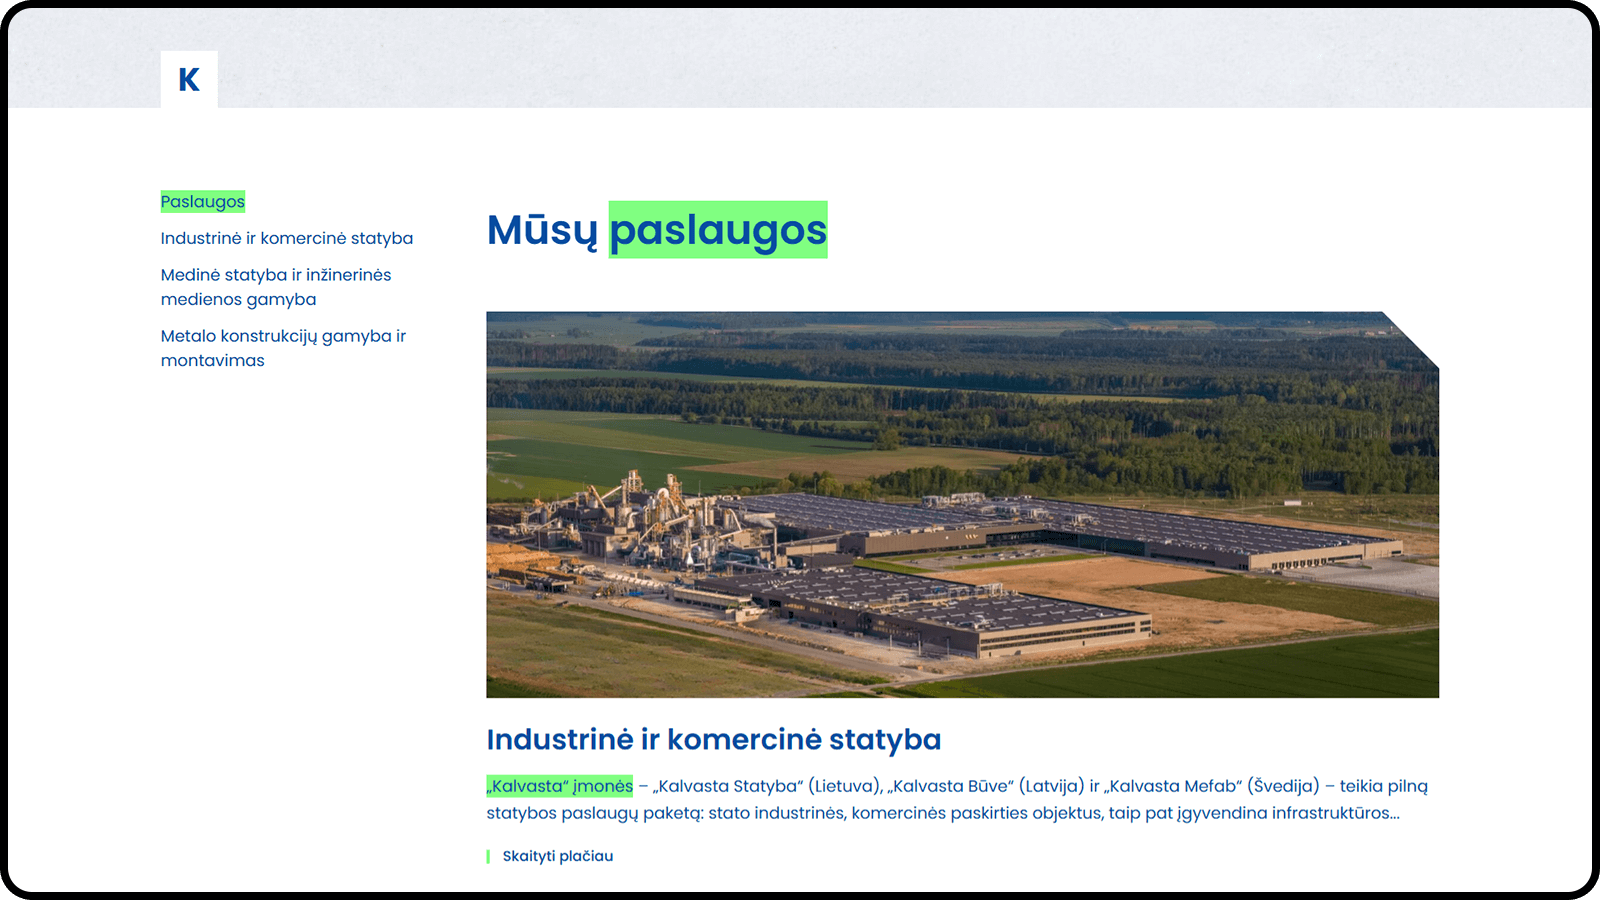This screenshot has height=900, width=1600.
Task: Select Metalo konstrukcijų gamyba ir montavimas
Action: (283, 348)
